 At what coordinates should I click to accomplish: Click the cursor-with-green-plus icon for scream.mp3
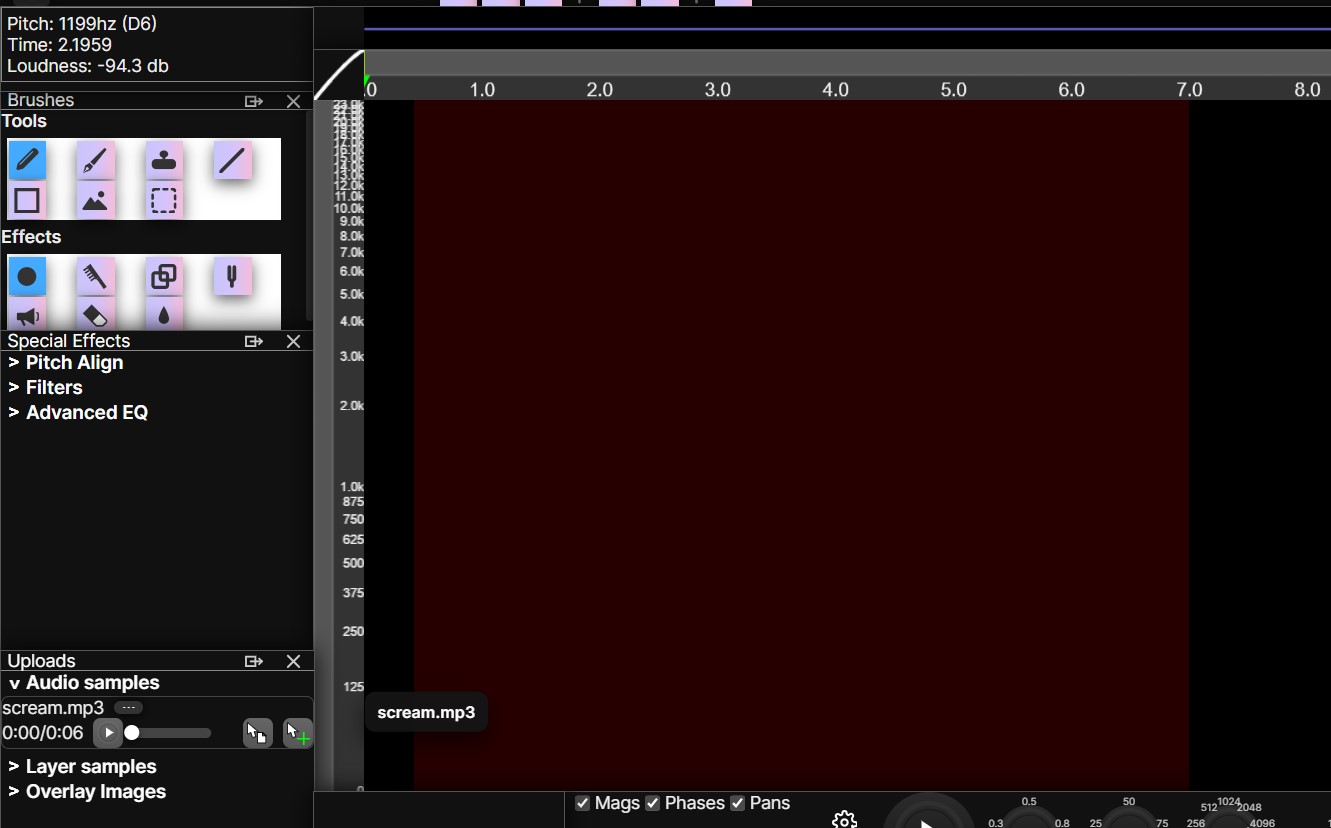tap(298, 733)
